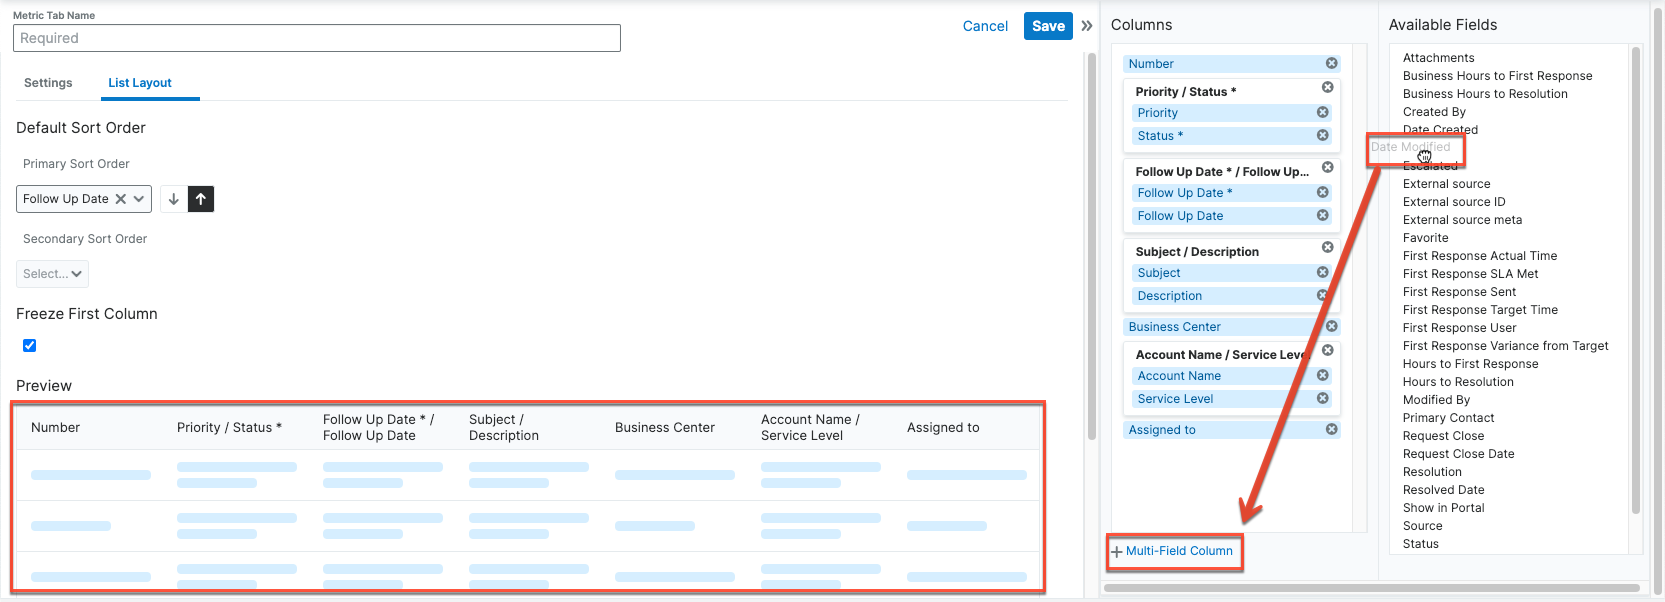The height and width of the screenshot is (602, 1665).
Task: Open the List Layout tab
Action: 140,83
